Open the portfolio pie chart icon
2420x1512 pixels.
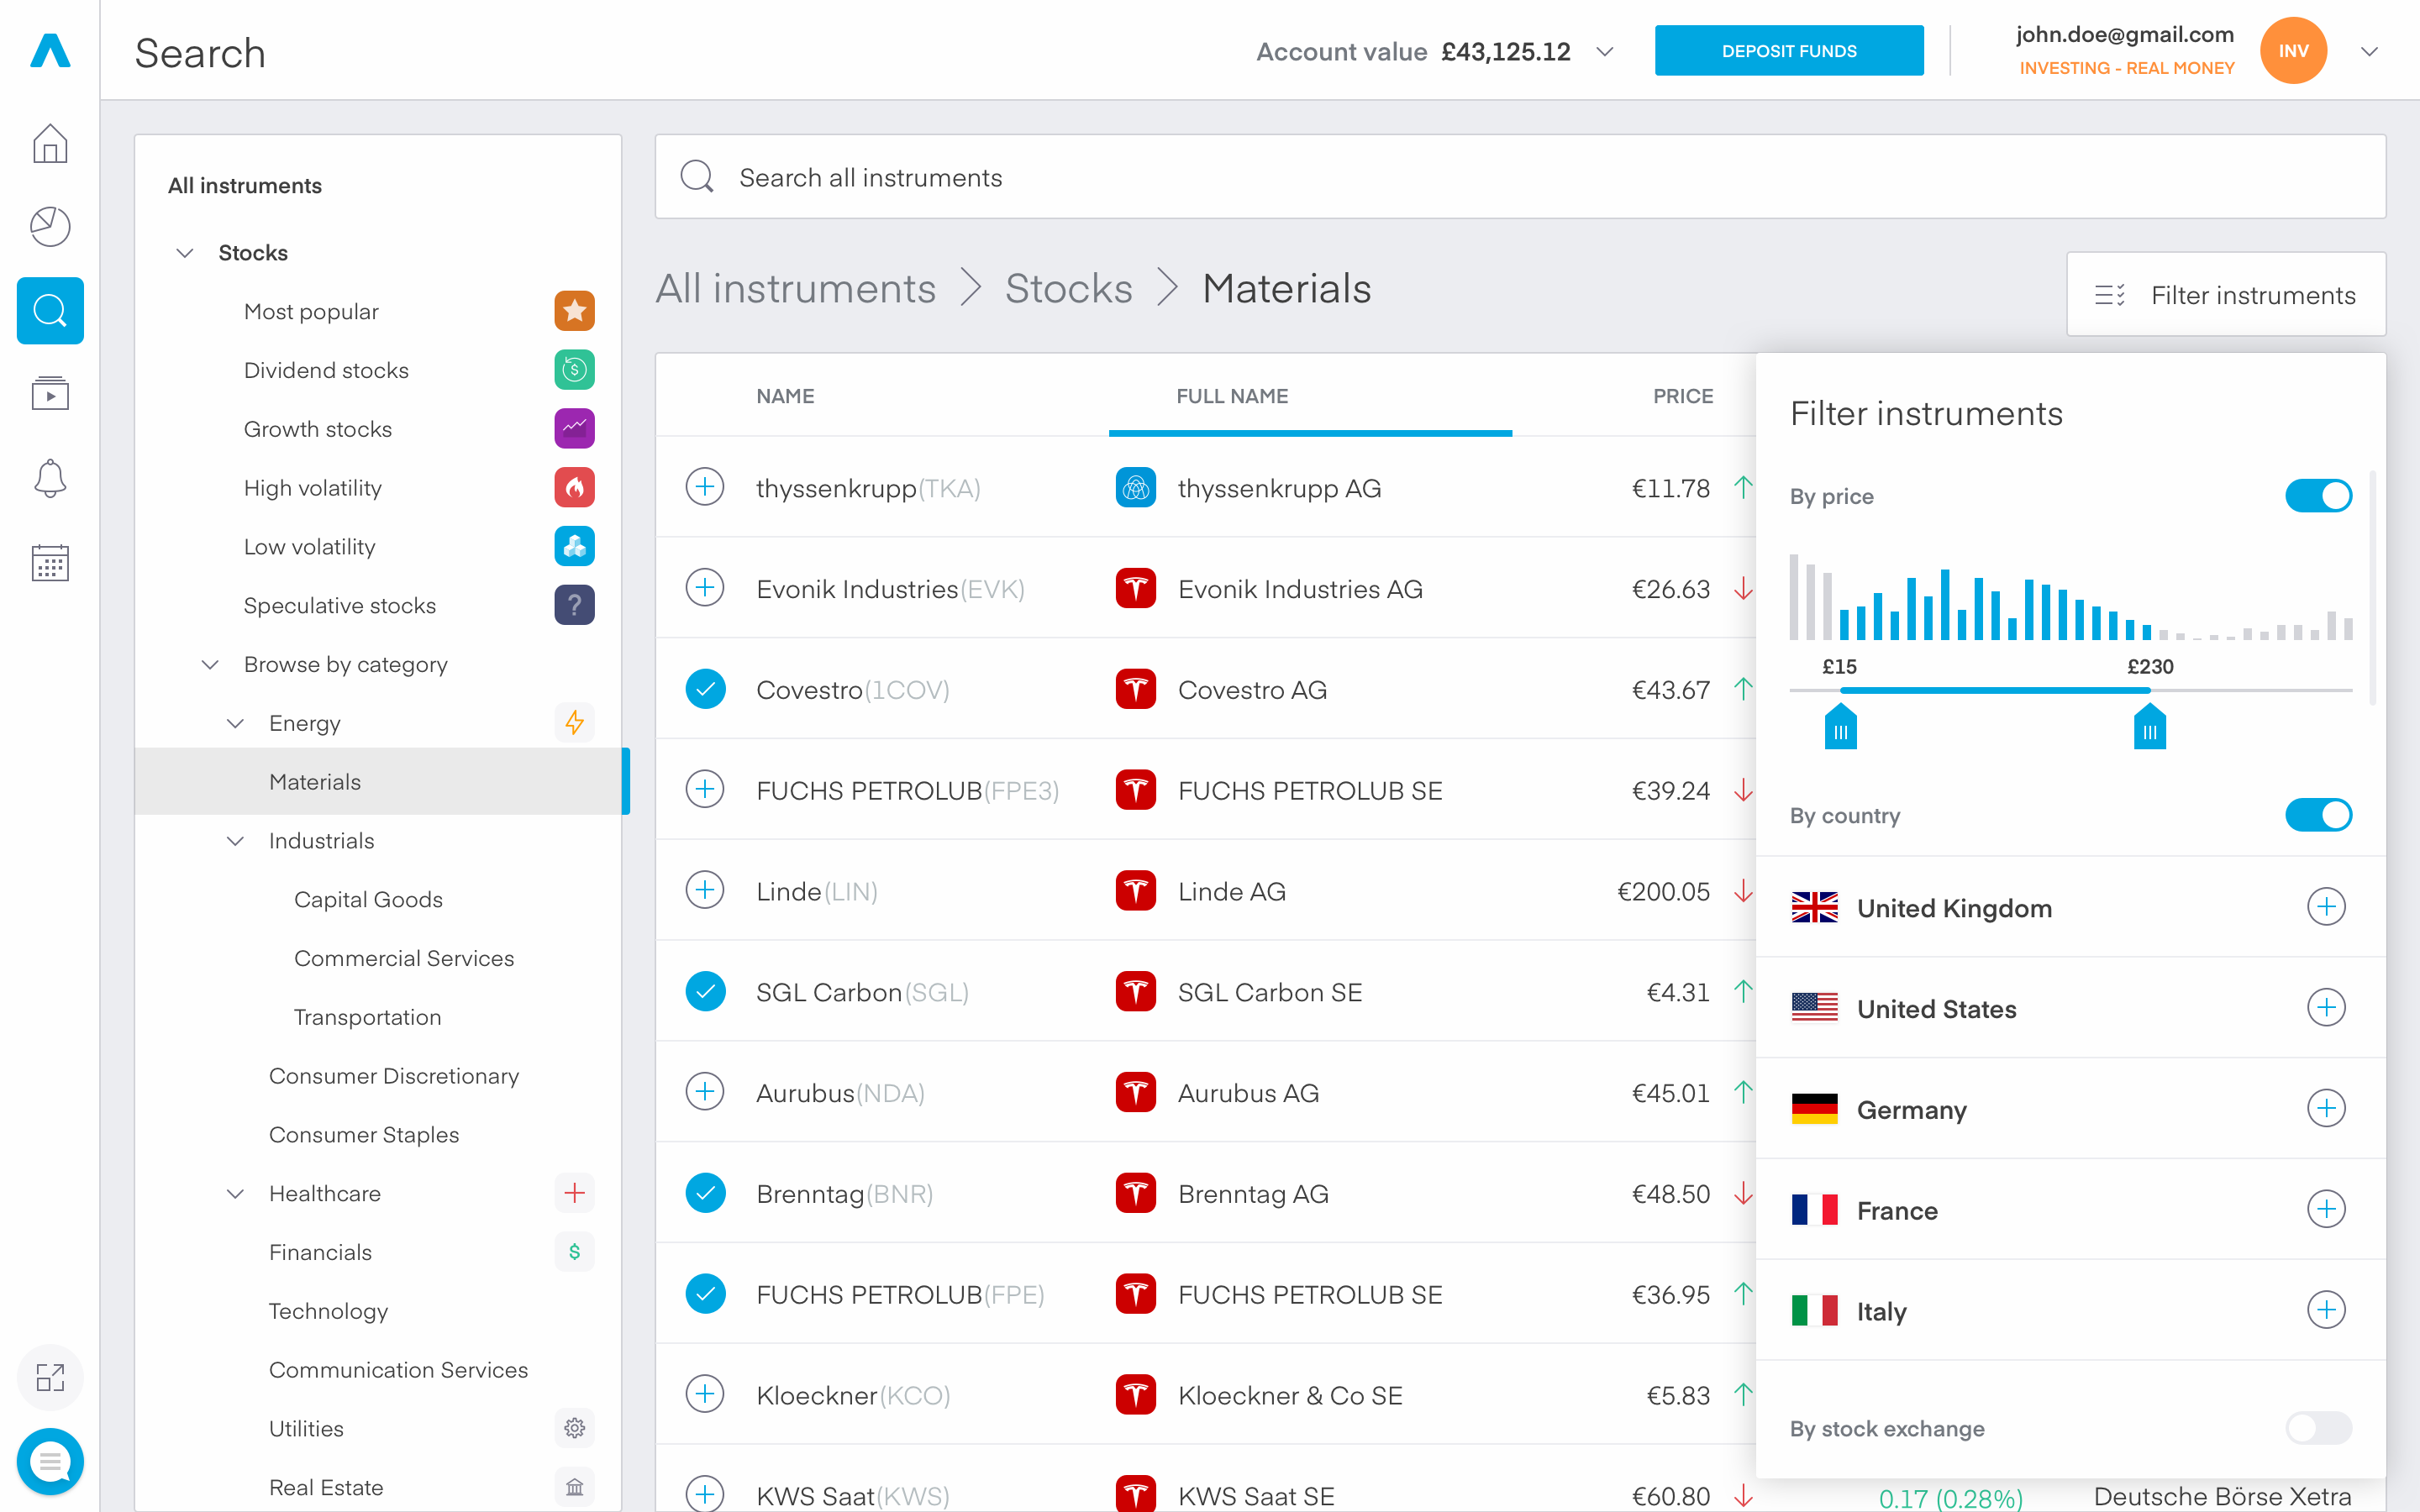click(x=50, y=227)
